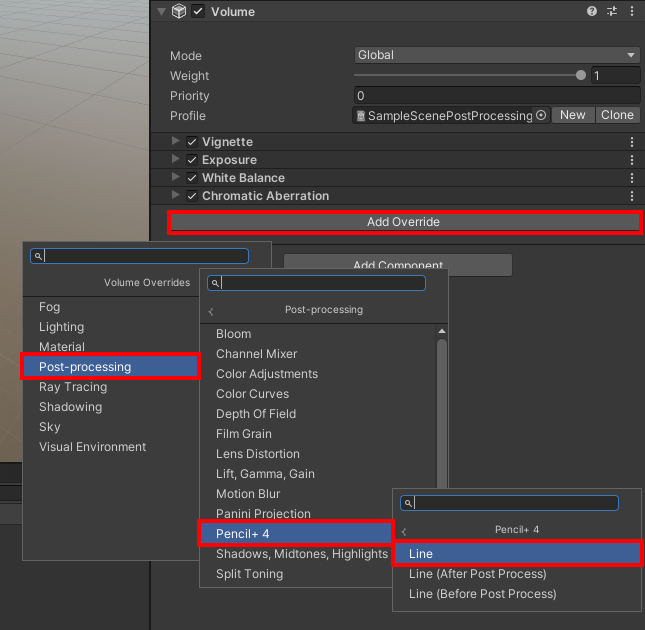
Task: Open the Pencil+ 4 submenu entry
Action: 296,534
